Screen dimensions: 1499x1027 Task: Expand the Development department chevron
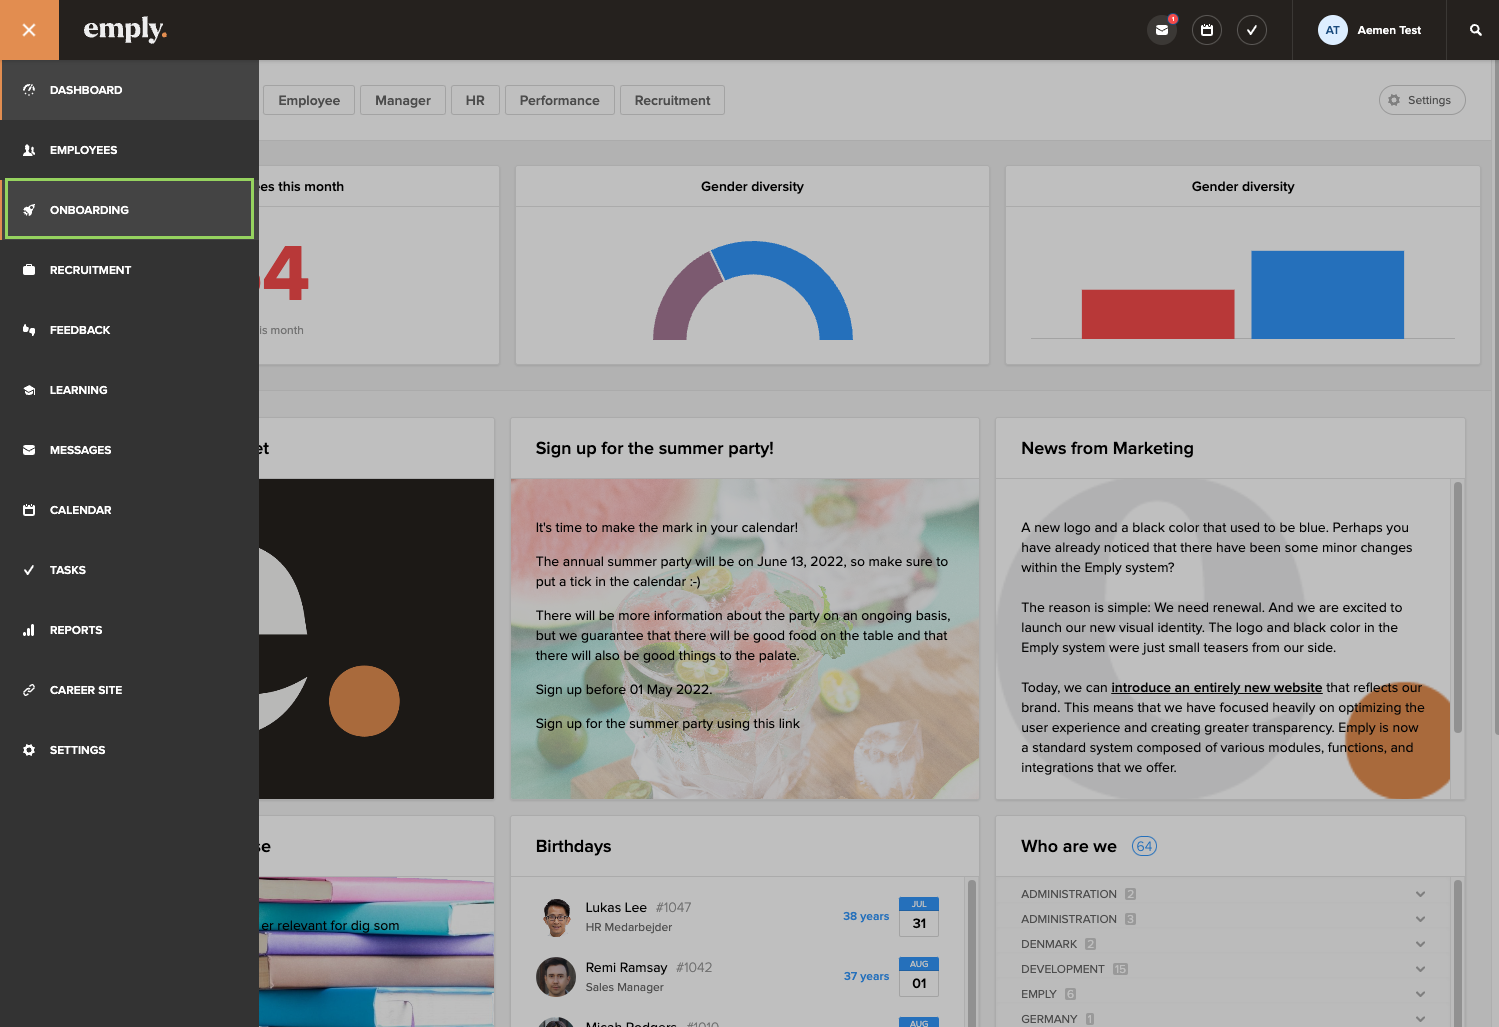tap(1420, 969)
